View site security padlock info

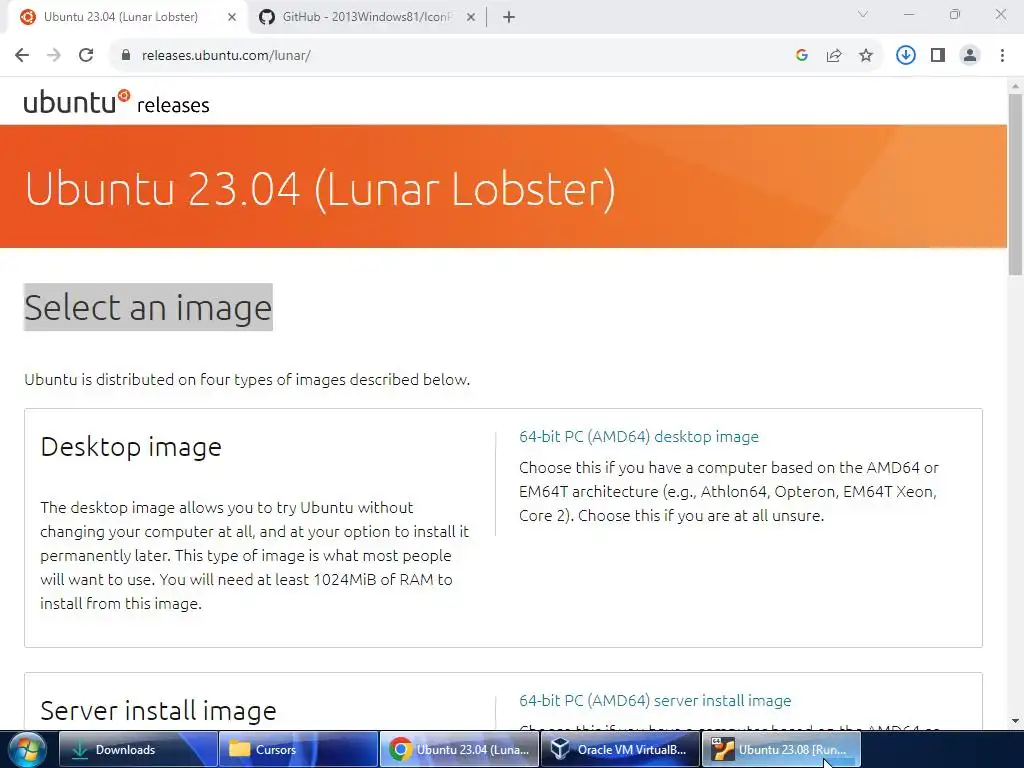tap(125, 56)
